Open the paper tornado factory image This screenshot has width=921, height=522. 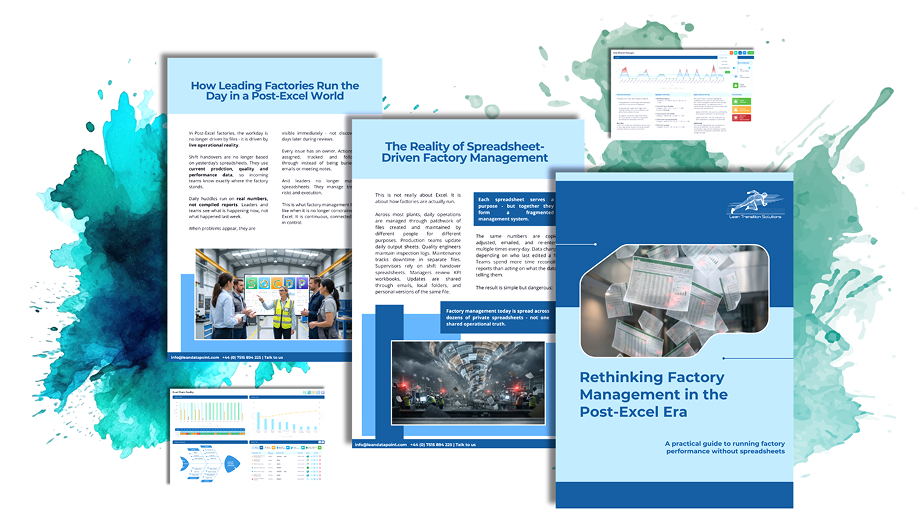(x=468, y=382)
